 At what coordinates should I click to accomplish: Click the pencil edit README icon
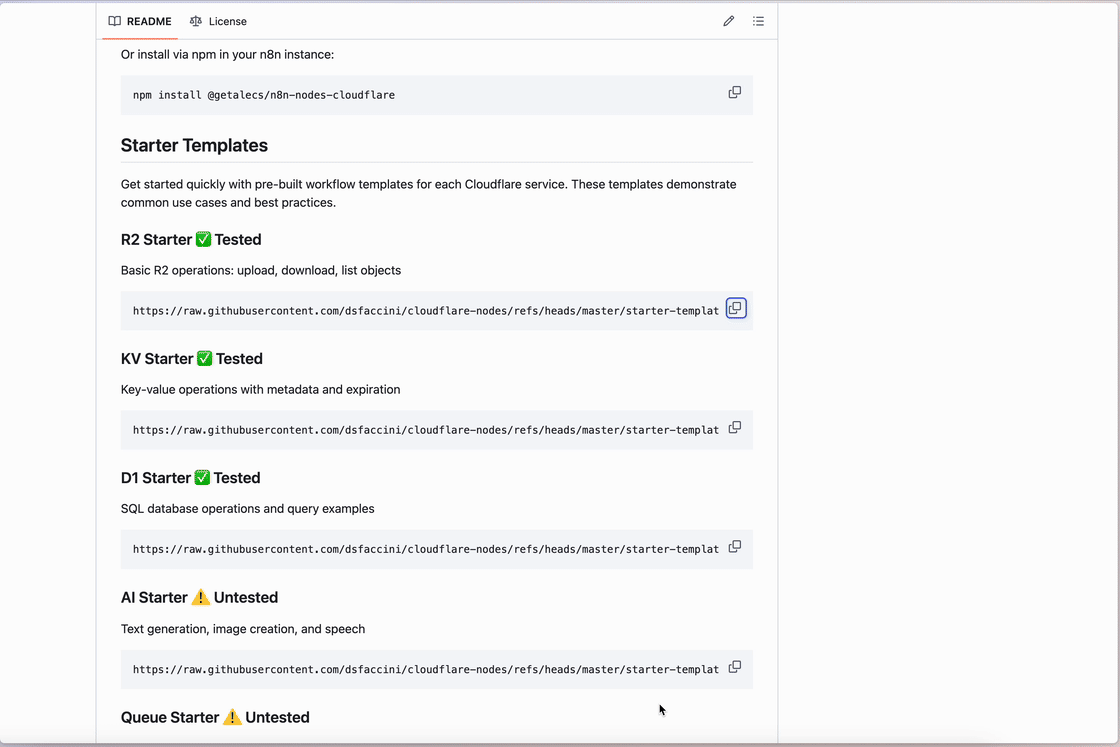click(x=729, y=21)
